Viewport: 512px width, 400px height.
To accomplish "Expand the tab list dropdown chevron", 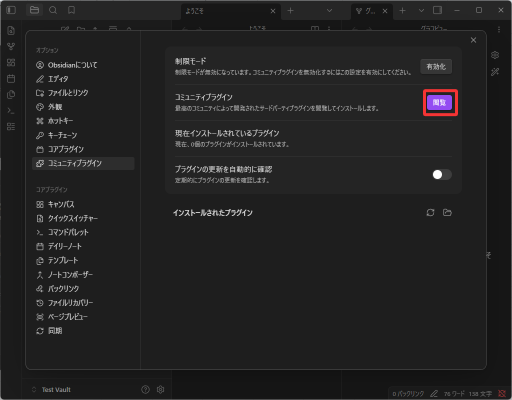I will point(329,11).
